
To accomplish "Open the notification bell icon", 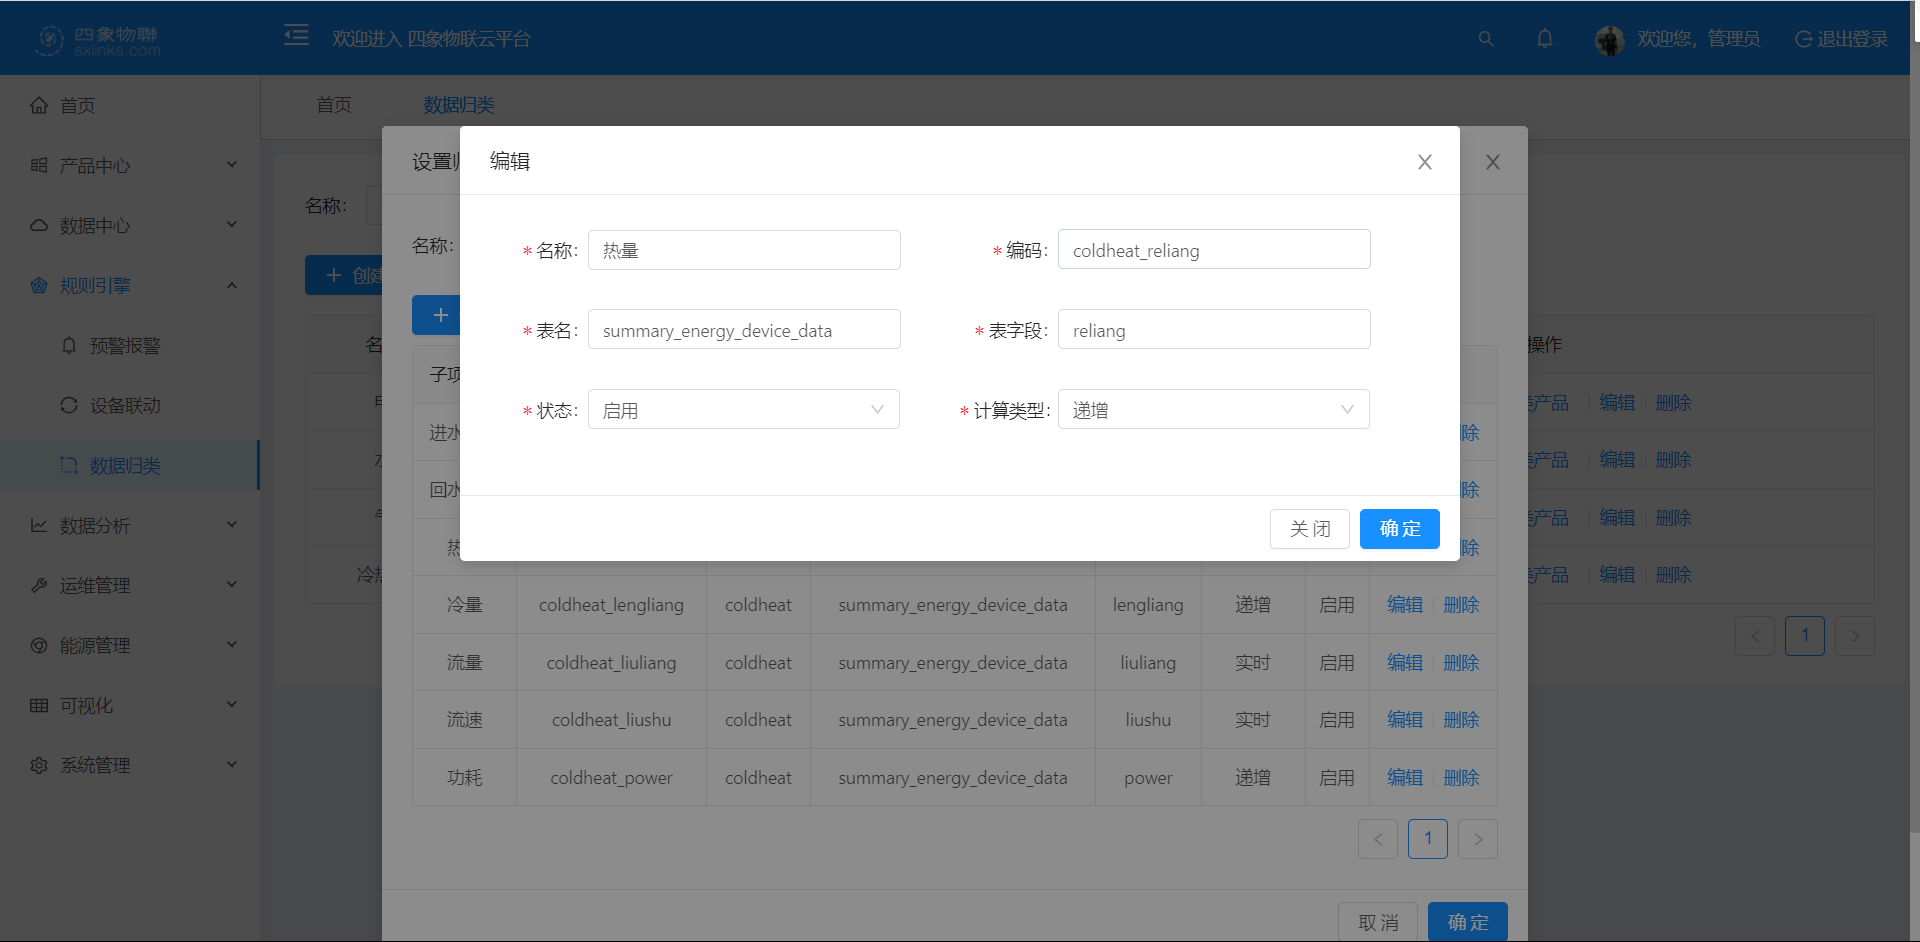I will [x=1545, y=39].
